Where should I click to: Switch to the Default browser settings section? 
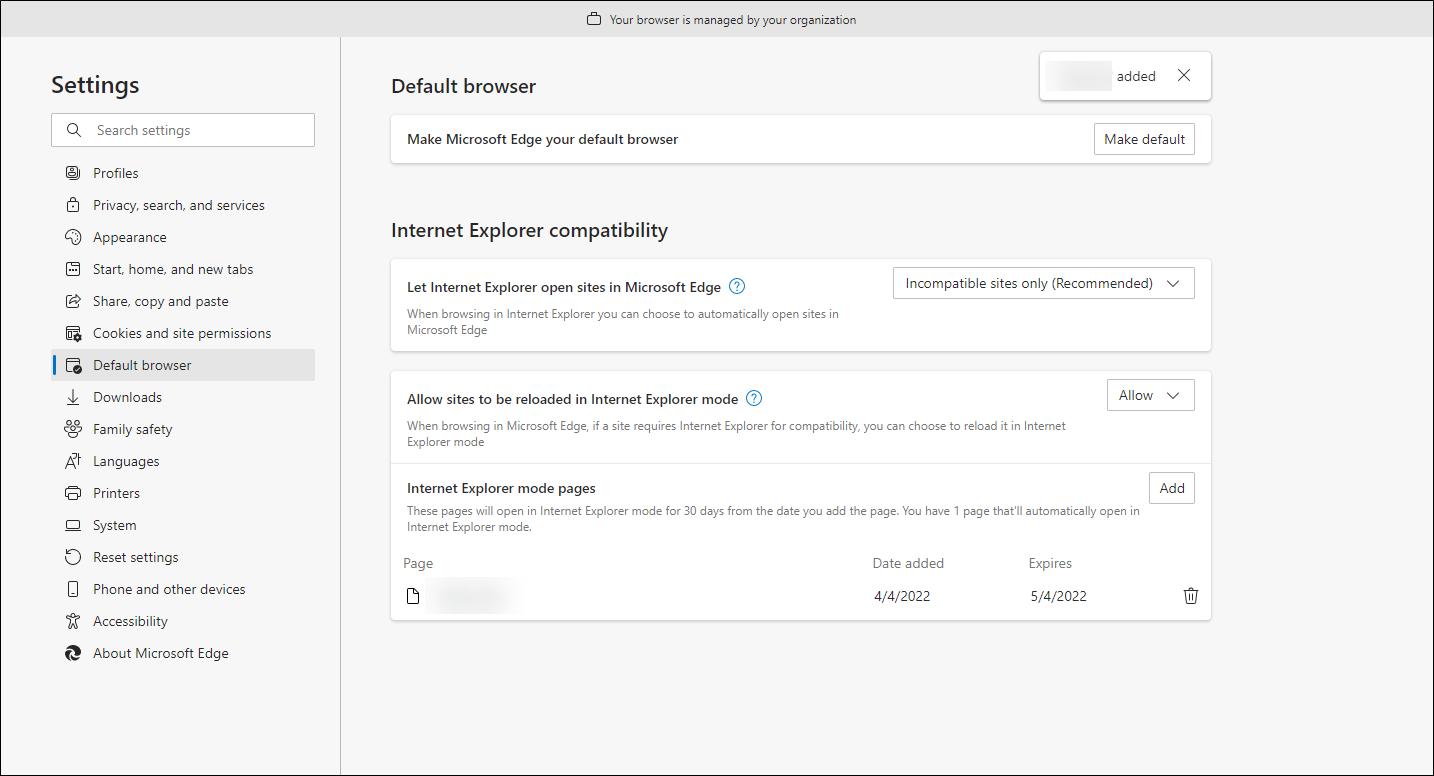coord(141,364)
